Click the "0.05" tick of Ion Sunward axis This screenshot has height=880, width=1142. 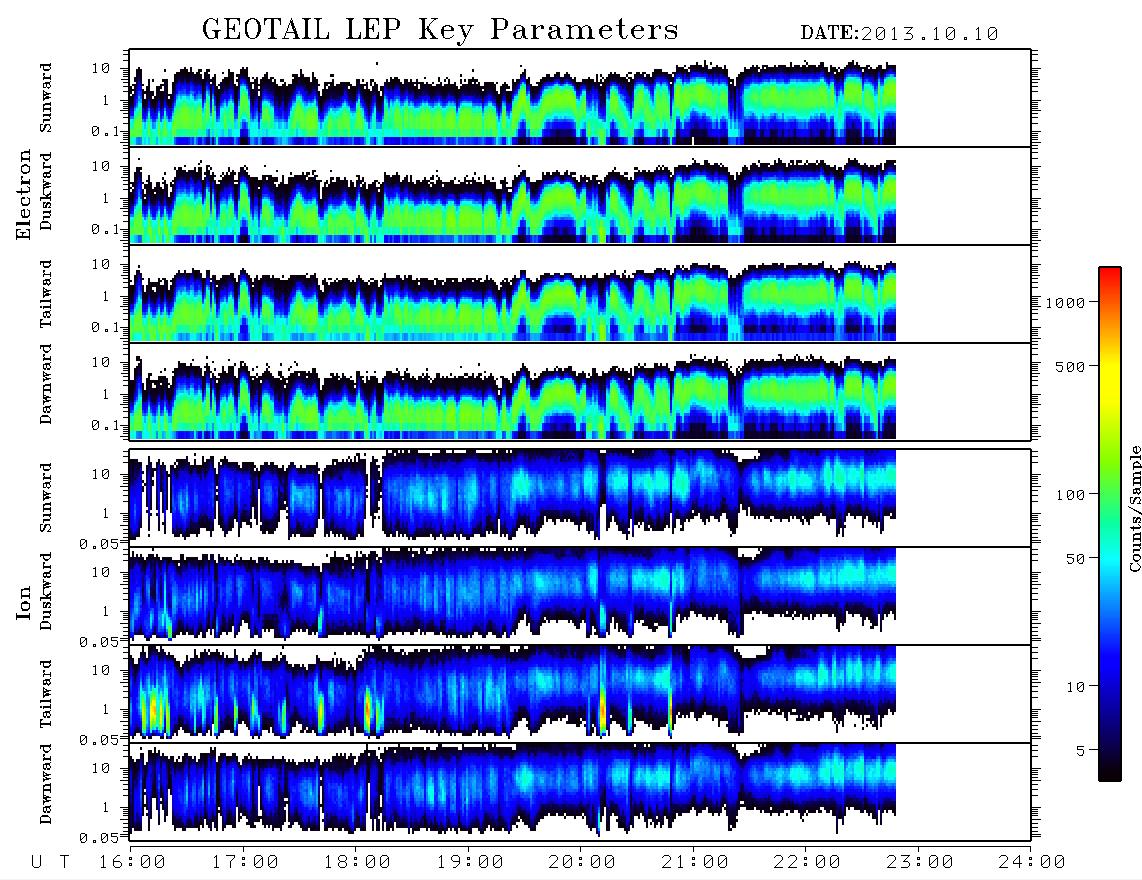pyautogui.click(x=99, y=543)
